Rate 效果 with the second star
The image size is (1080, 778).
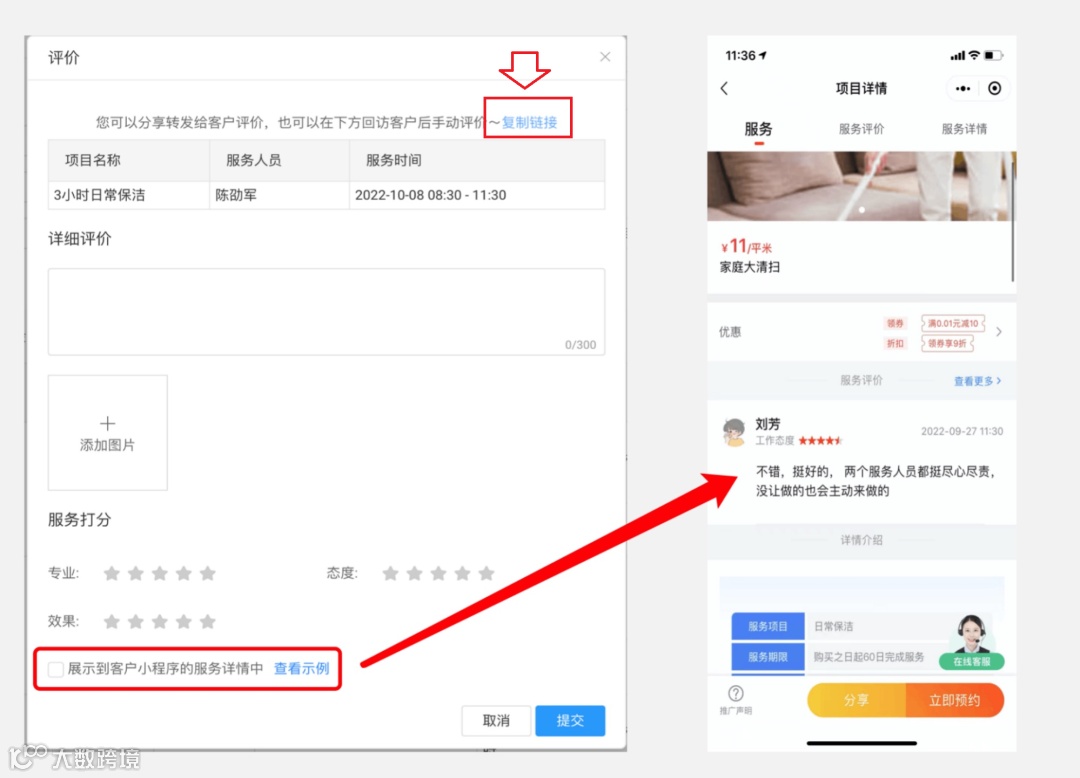pos(136,622)
